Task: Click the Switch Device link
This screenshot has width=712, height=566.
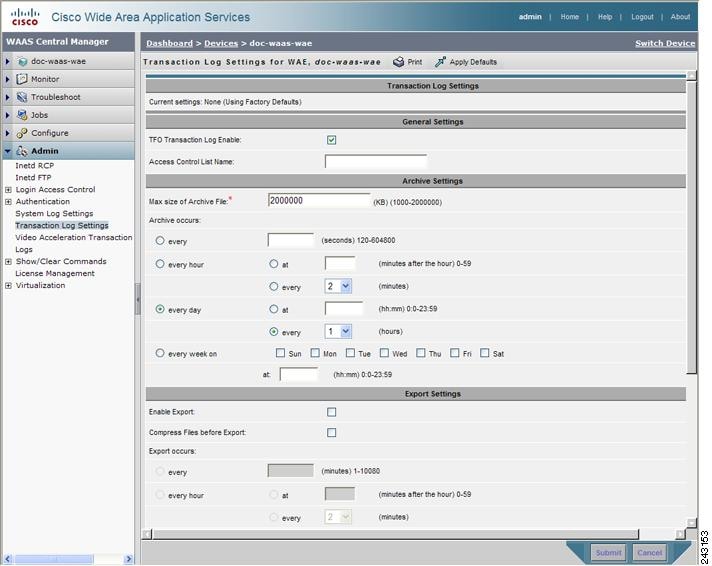Action: [665, 43]
